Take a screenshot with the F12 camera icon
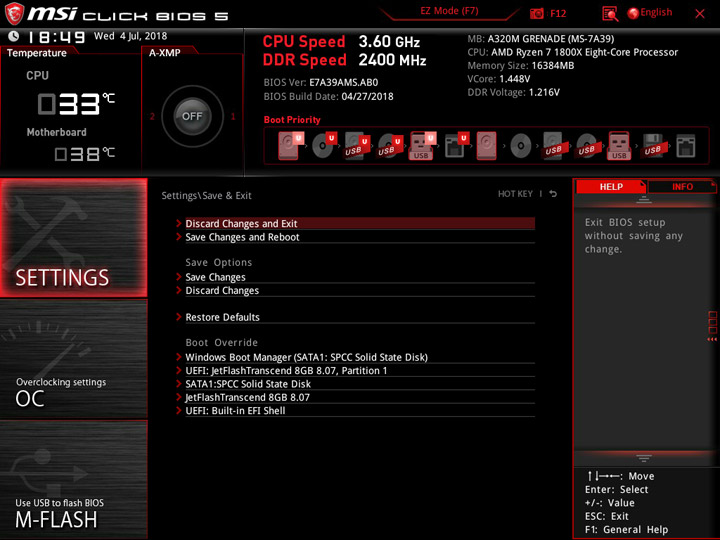 click(536, 13)
